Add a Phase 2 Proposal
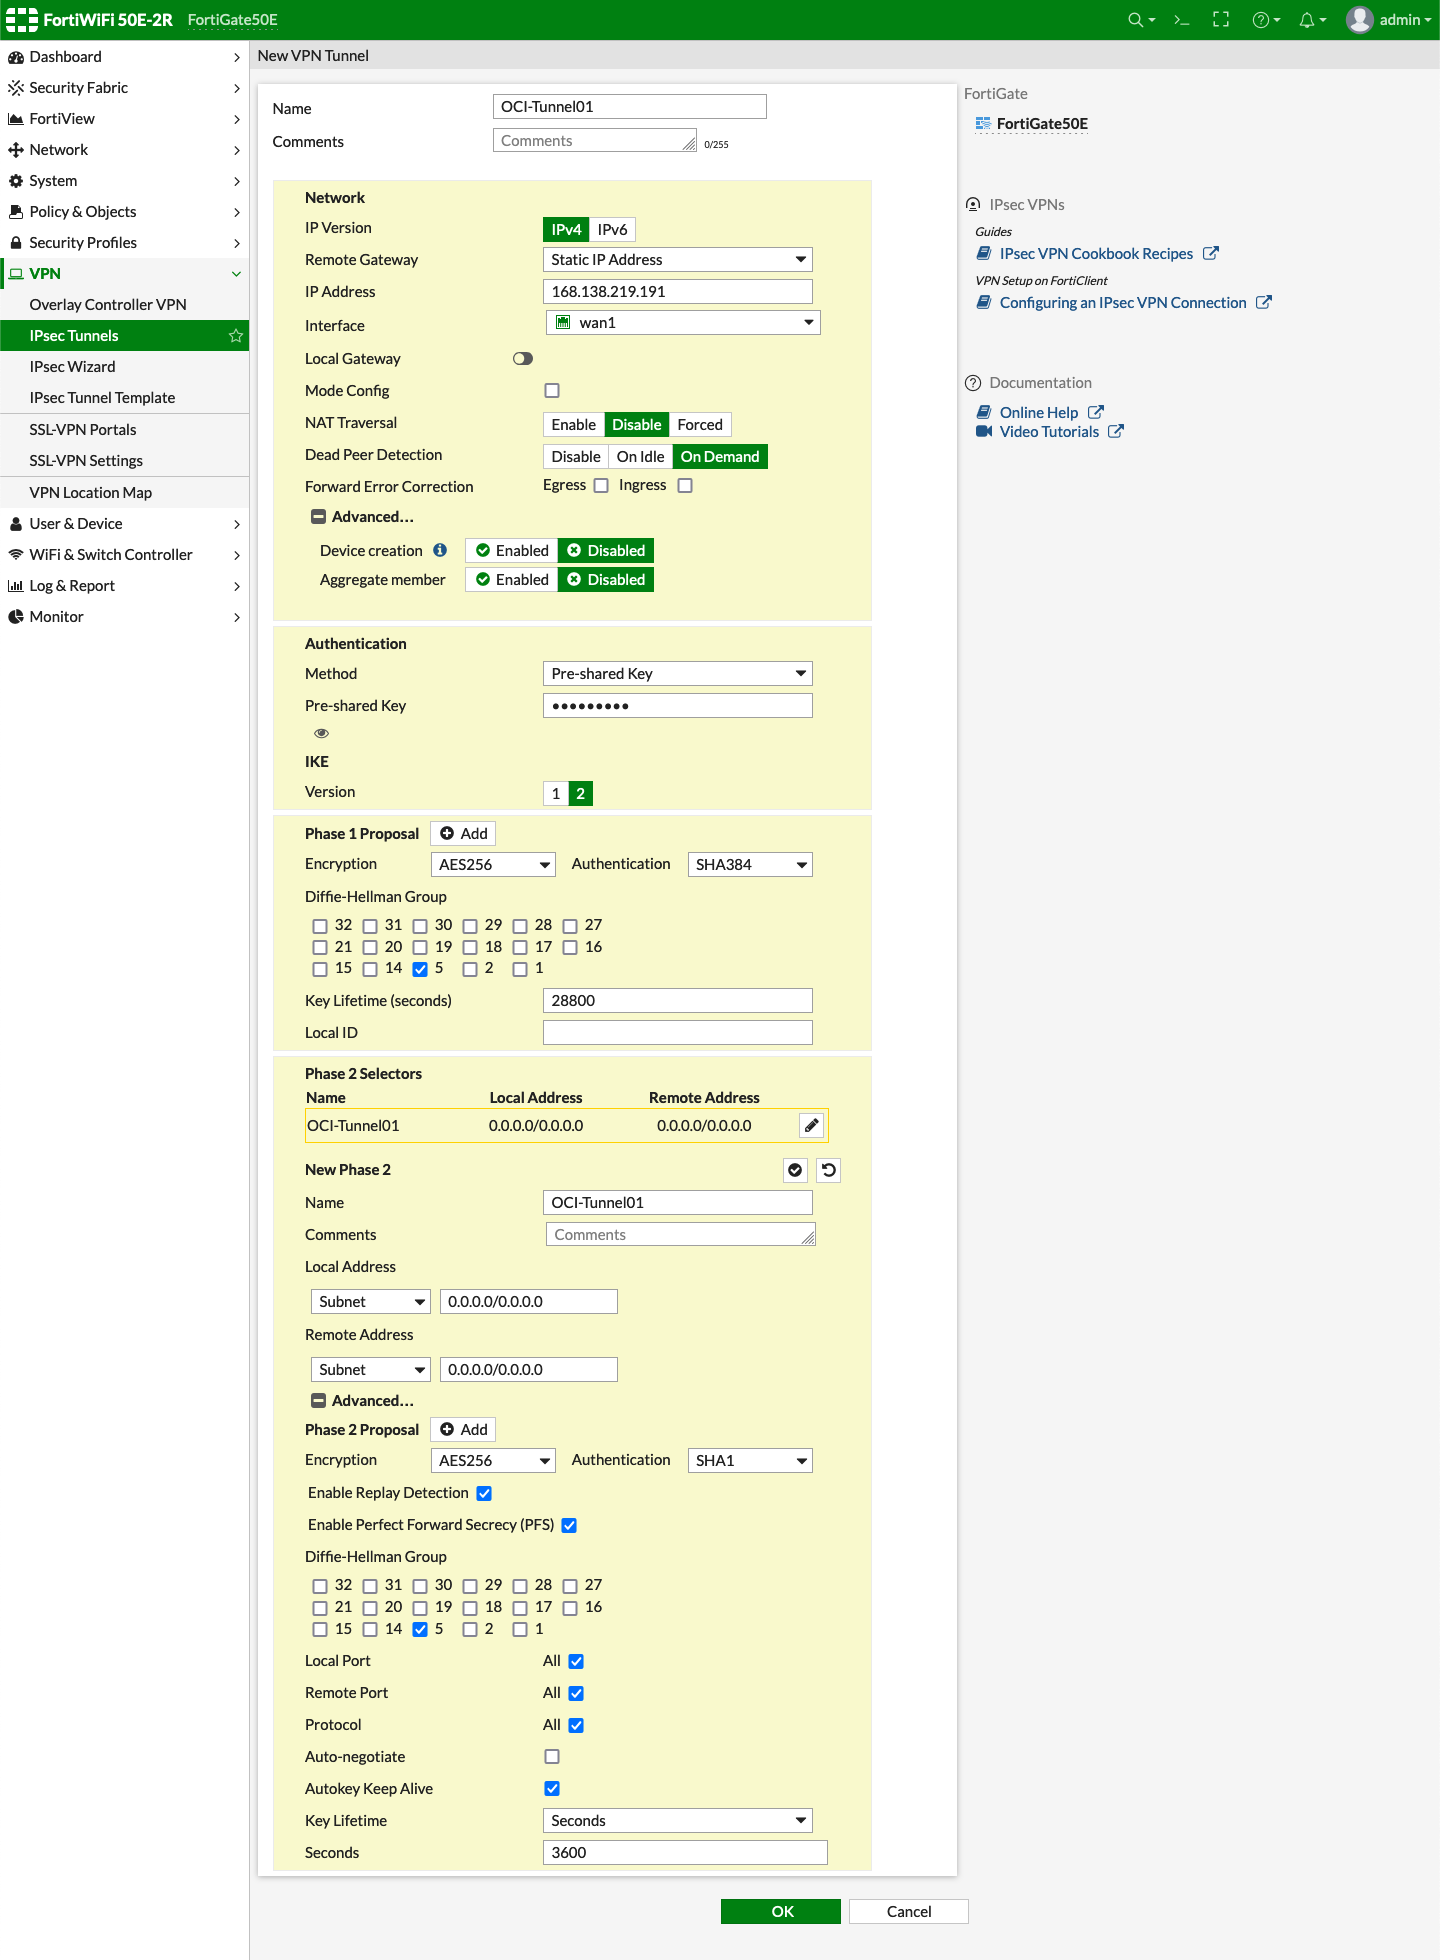This screenshot has width=1440, height=1960. (x=464, y=1430)
